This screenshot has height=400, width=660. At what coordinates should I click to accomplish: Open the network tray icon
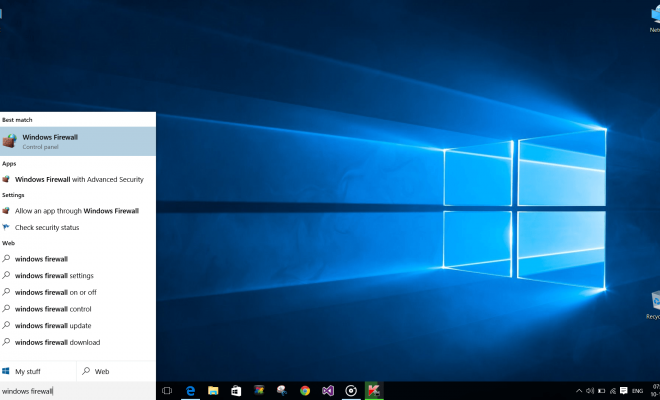coord(613,391)
